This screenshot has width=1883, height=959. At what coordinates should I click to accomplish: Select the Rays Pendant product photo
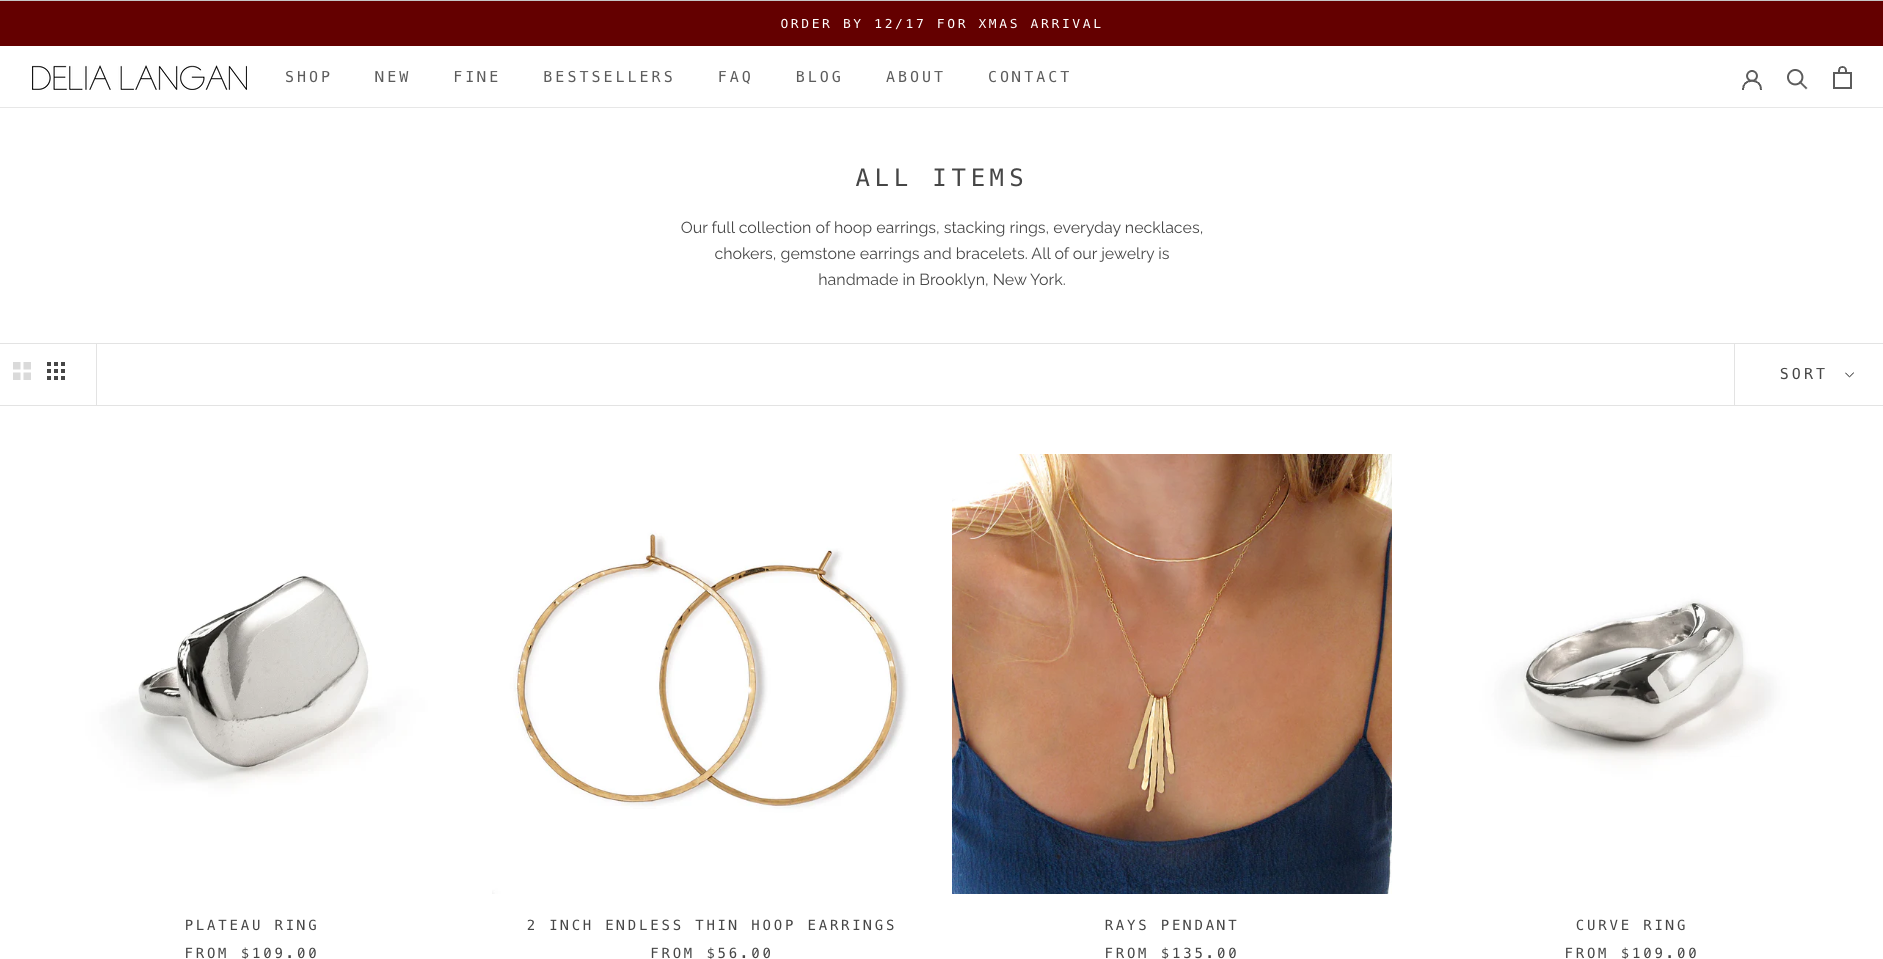click(x=1171, y=674)
